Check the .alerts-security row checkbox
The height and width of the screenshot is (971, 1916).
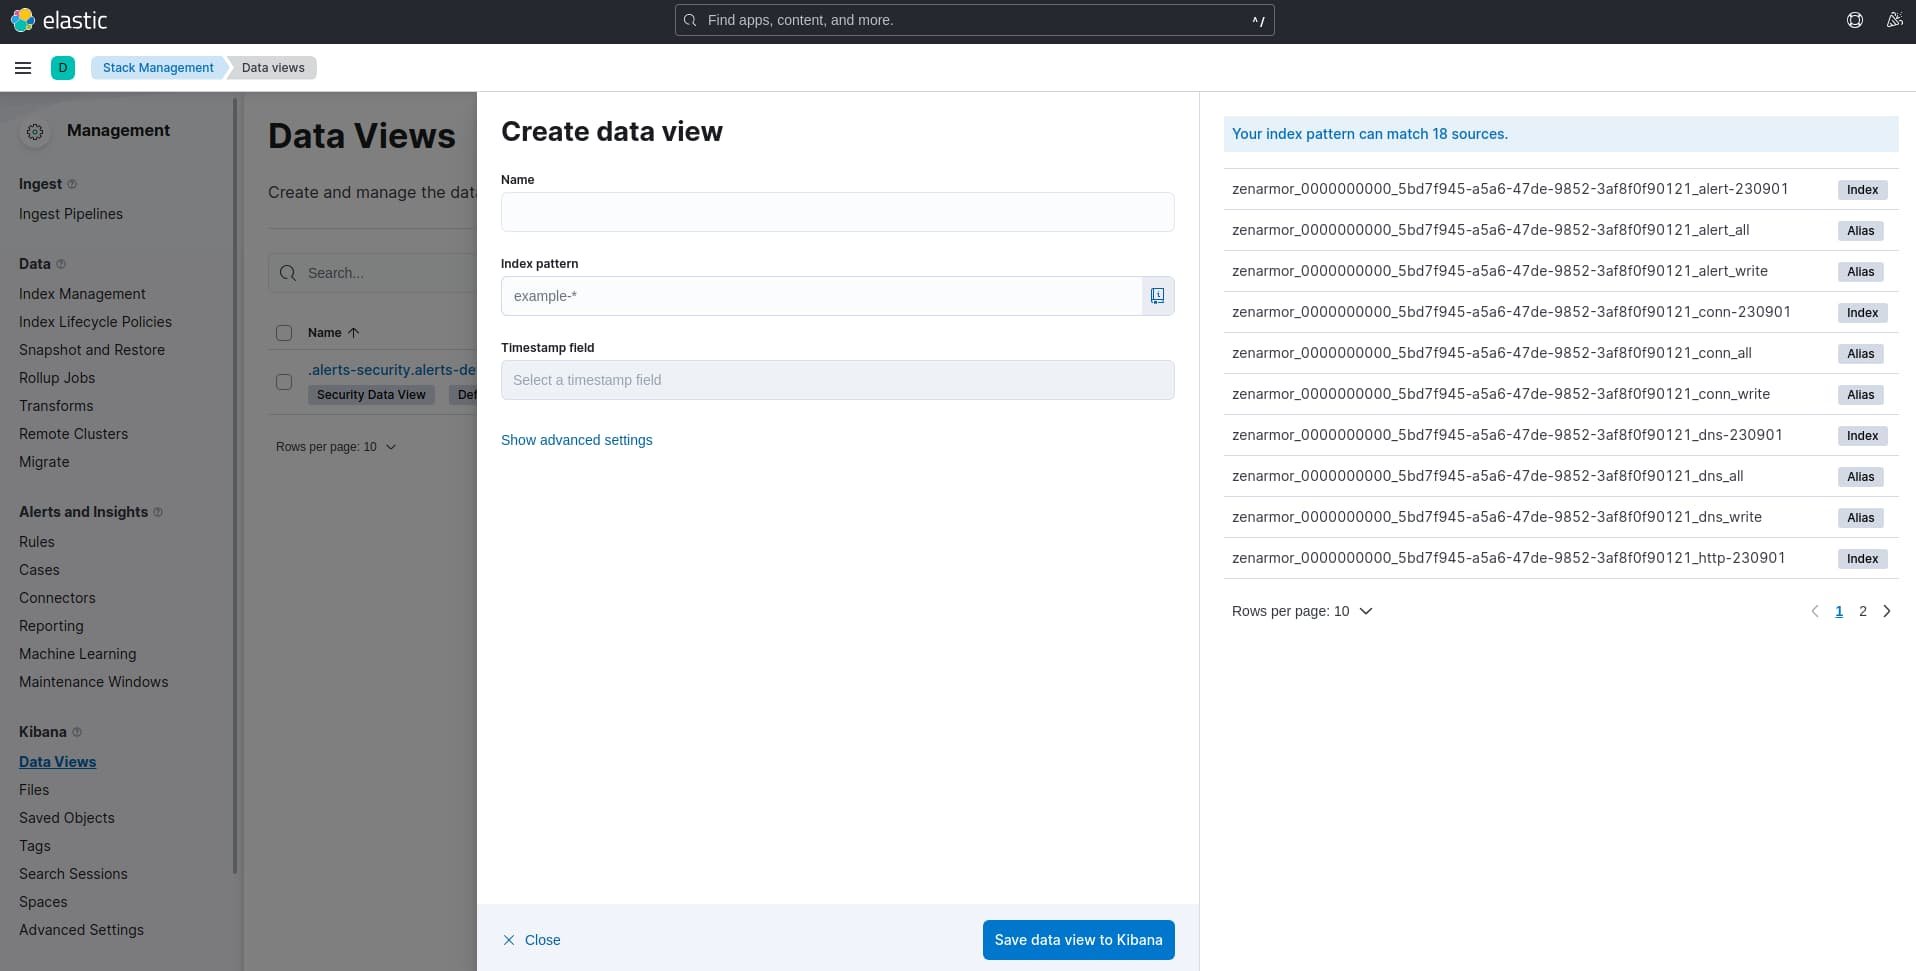[x=283, y=382]
